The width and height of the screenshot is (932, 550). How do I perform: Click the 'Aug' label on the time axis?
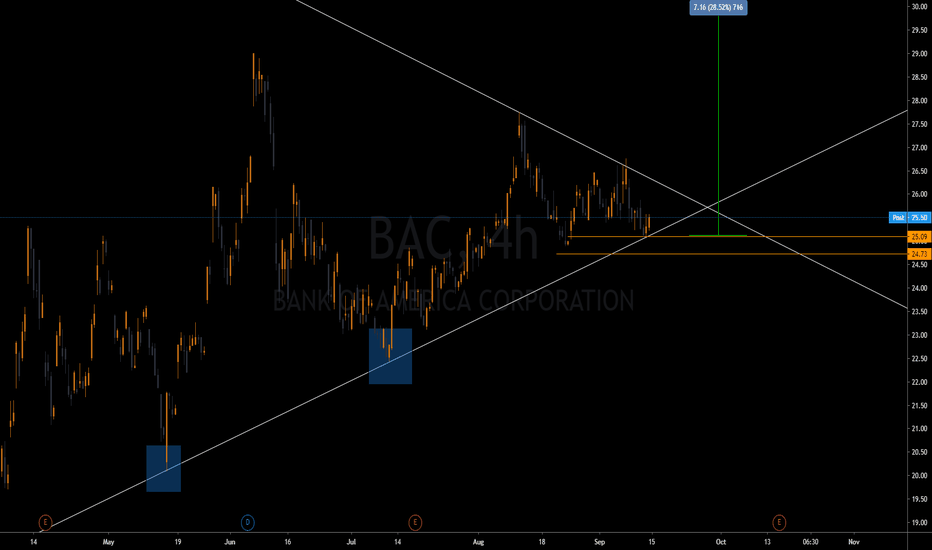478,542
